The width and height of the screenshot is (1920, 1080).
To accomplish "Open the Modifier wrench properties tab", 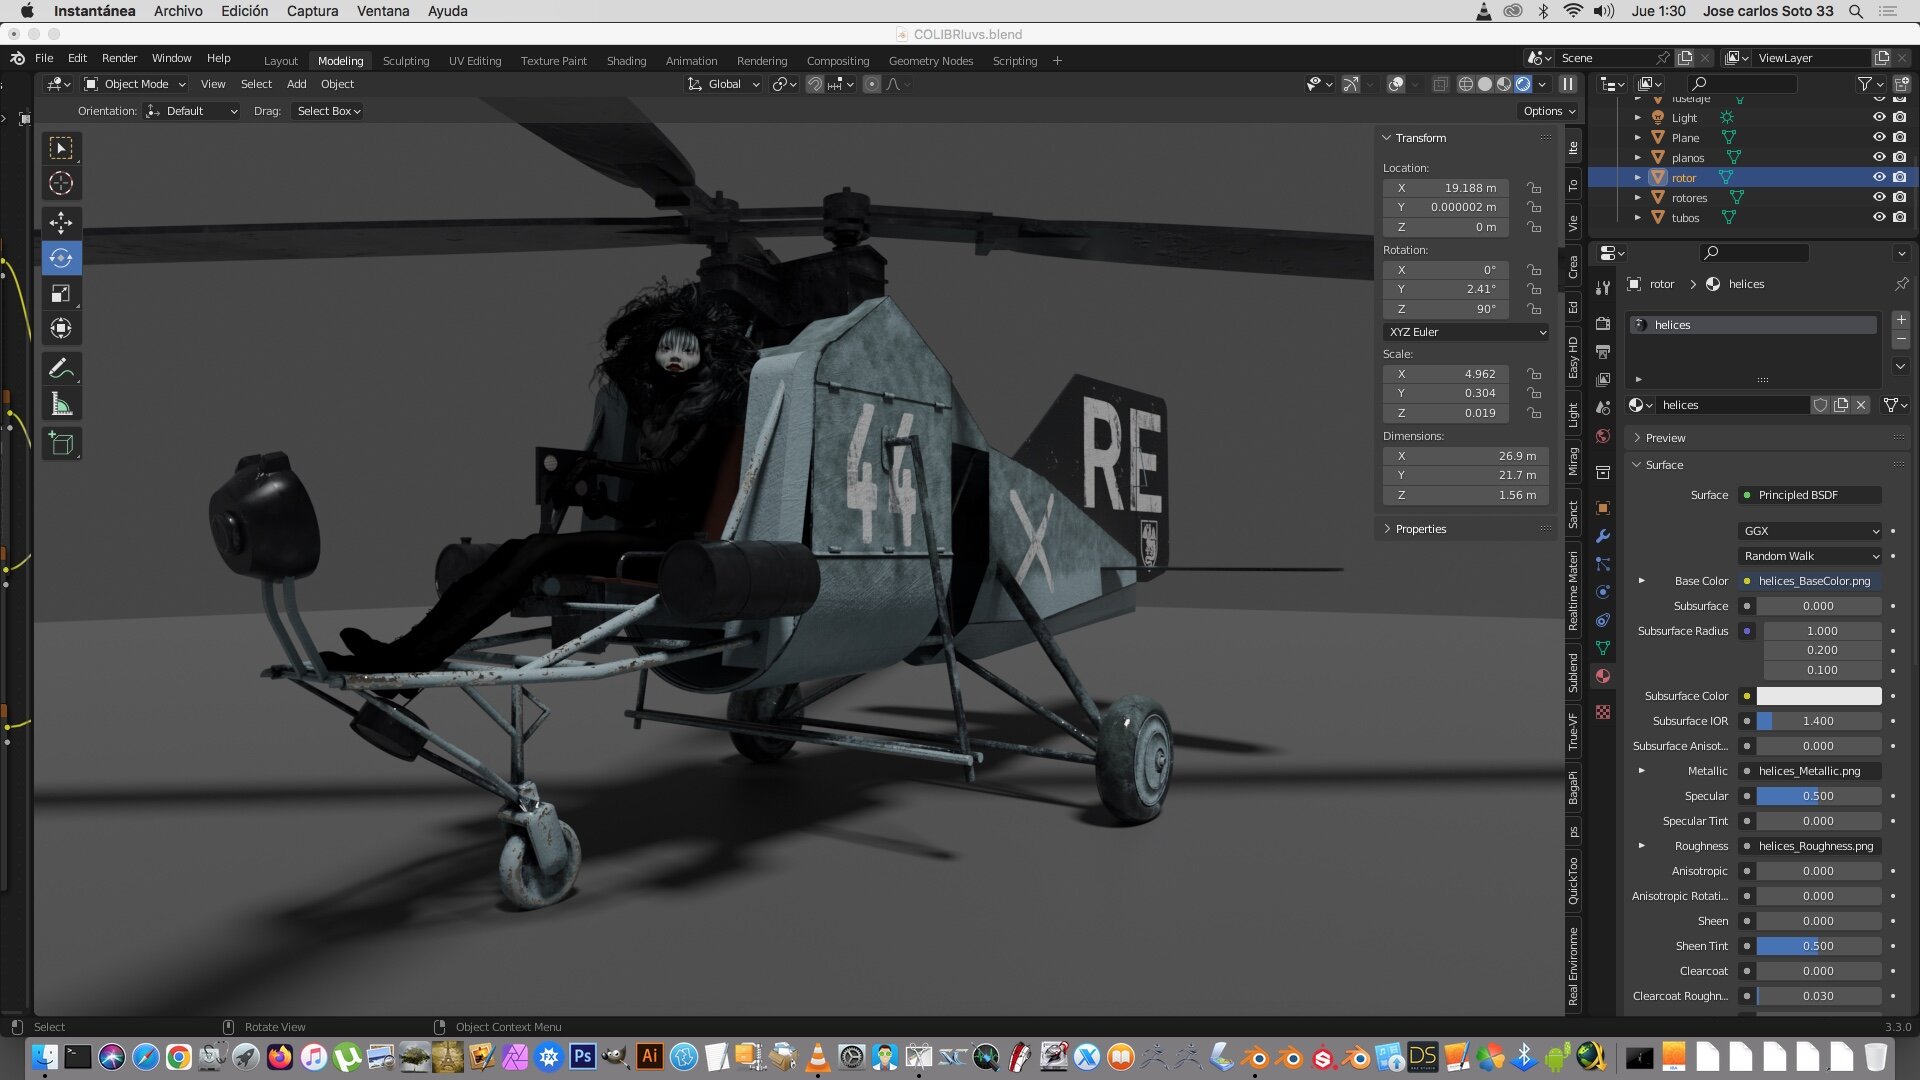I will (1603, 536).
